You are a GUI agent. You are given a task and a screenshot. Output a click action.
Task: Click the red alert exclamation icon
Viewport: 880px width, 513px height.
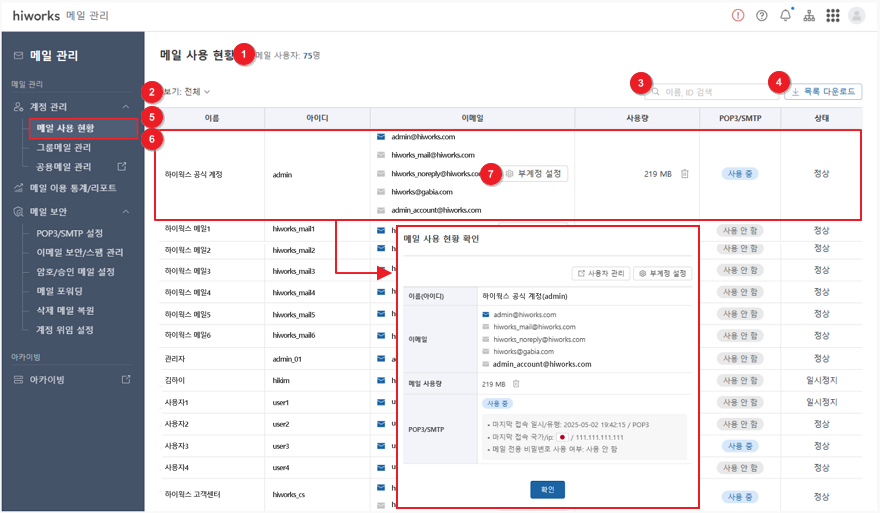tap(738, 15)
